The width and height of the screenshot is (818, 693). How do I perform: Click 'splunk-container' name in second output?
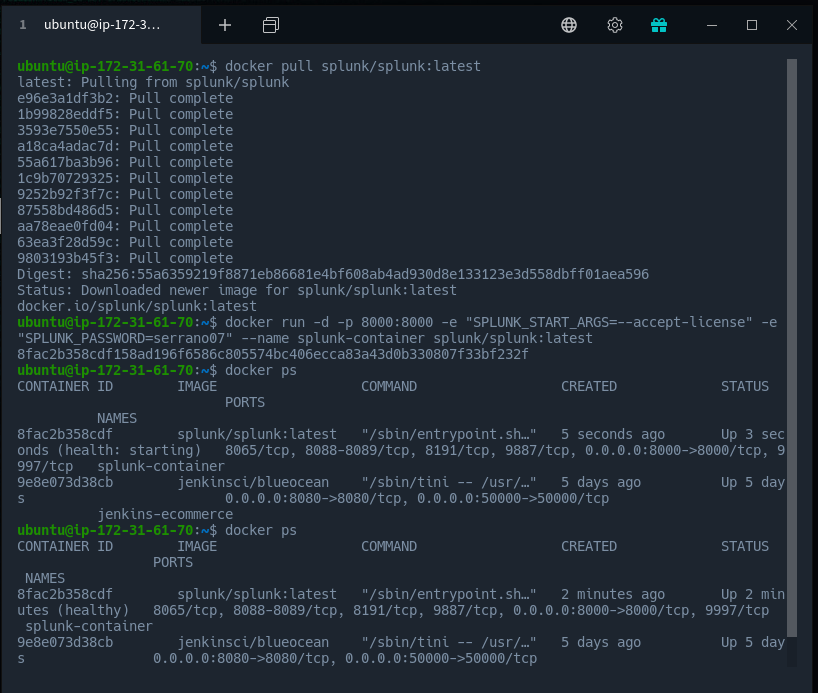[89, 626]
